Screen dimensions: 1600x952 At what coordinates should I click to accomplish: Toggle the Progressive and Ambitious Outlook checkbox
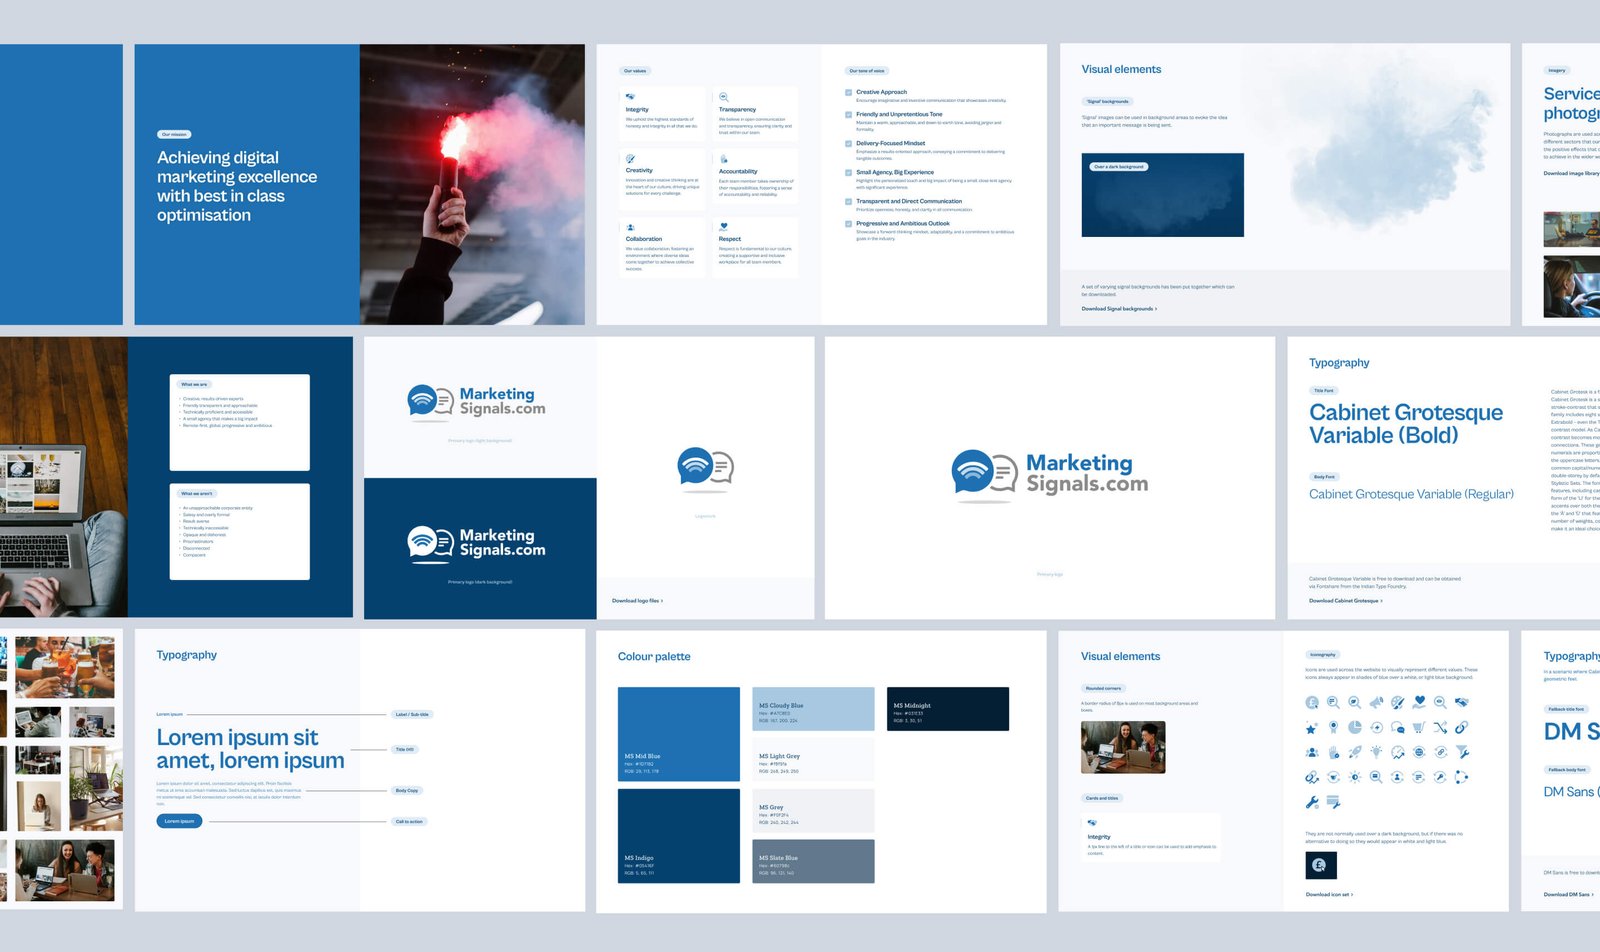point(848,224)
